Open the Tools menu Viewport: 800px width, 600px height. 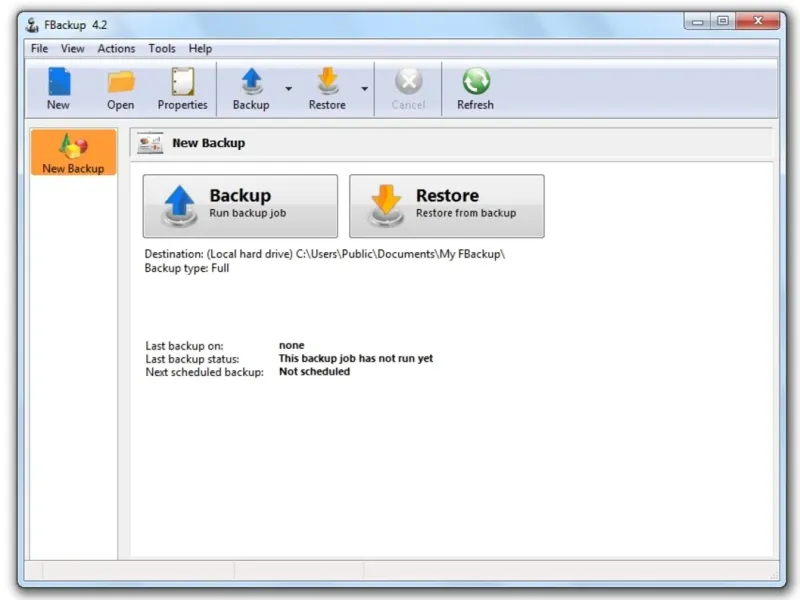coord(162,48)
